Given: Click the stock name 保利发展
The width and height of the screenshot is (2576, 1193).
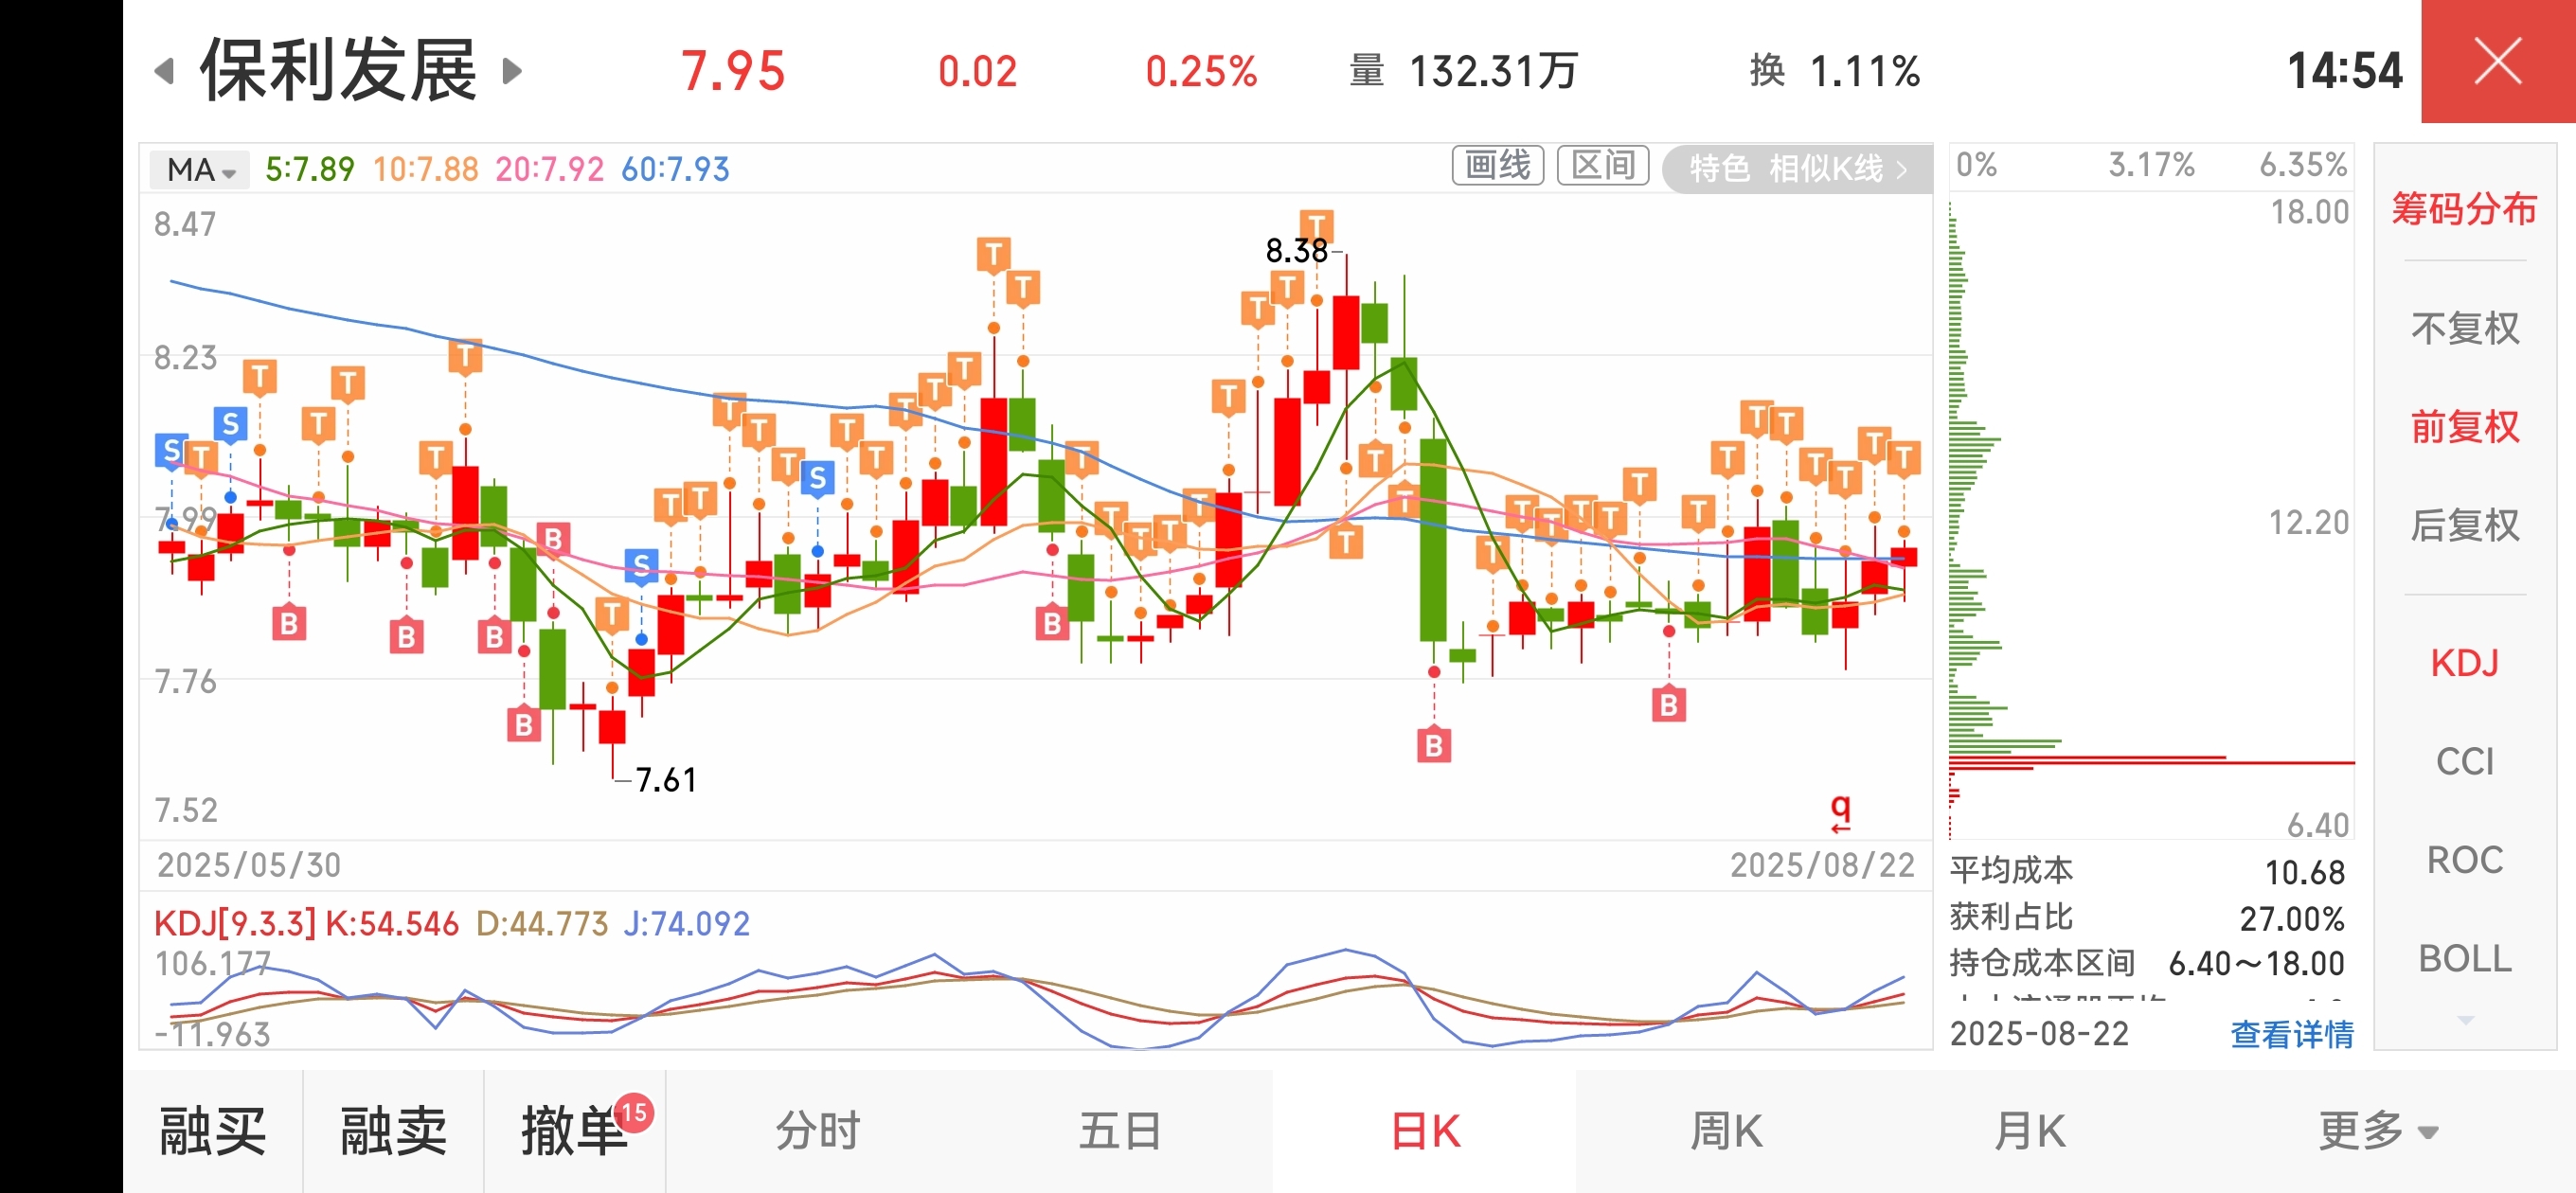Looking at the screenshot, I should (x=338, y=70).
